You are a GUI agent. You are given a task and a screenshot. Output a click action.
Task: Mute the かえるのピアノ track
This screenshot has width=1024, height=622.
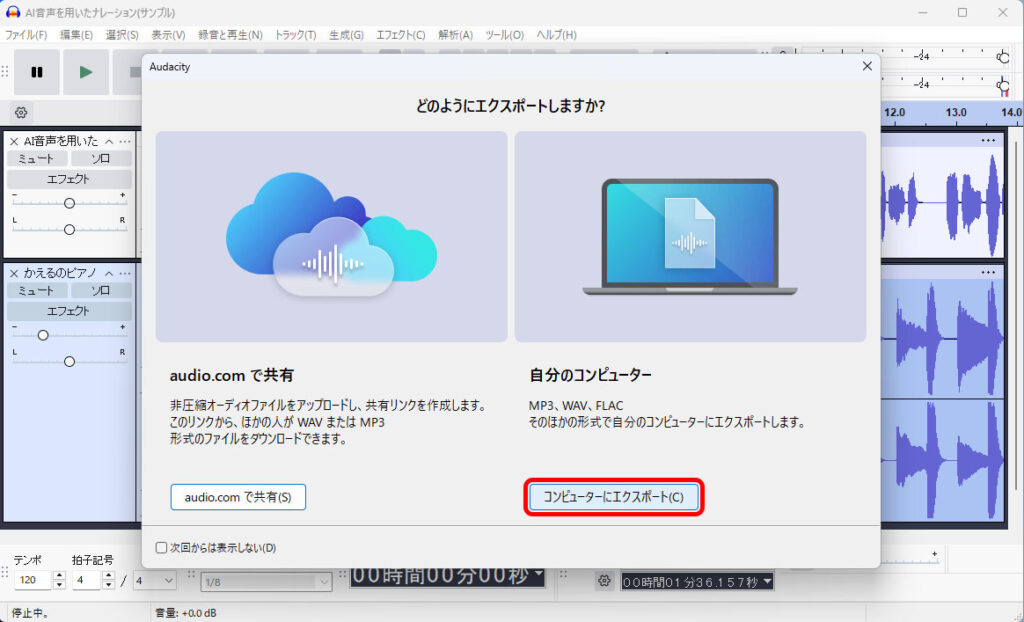[x=37, y=291]
